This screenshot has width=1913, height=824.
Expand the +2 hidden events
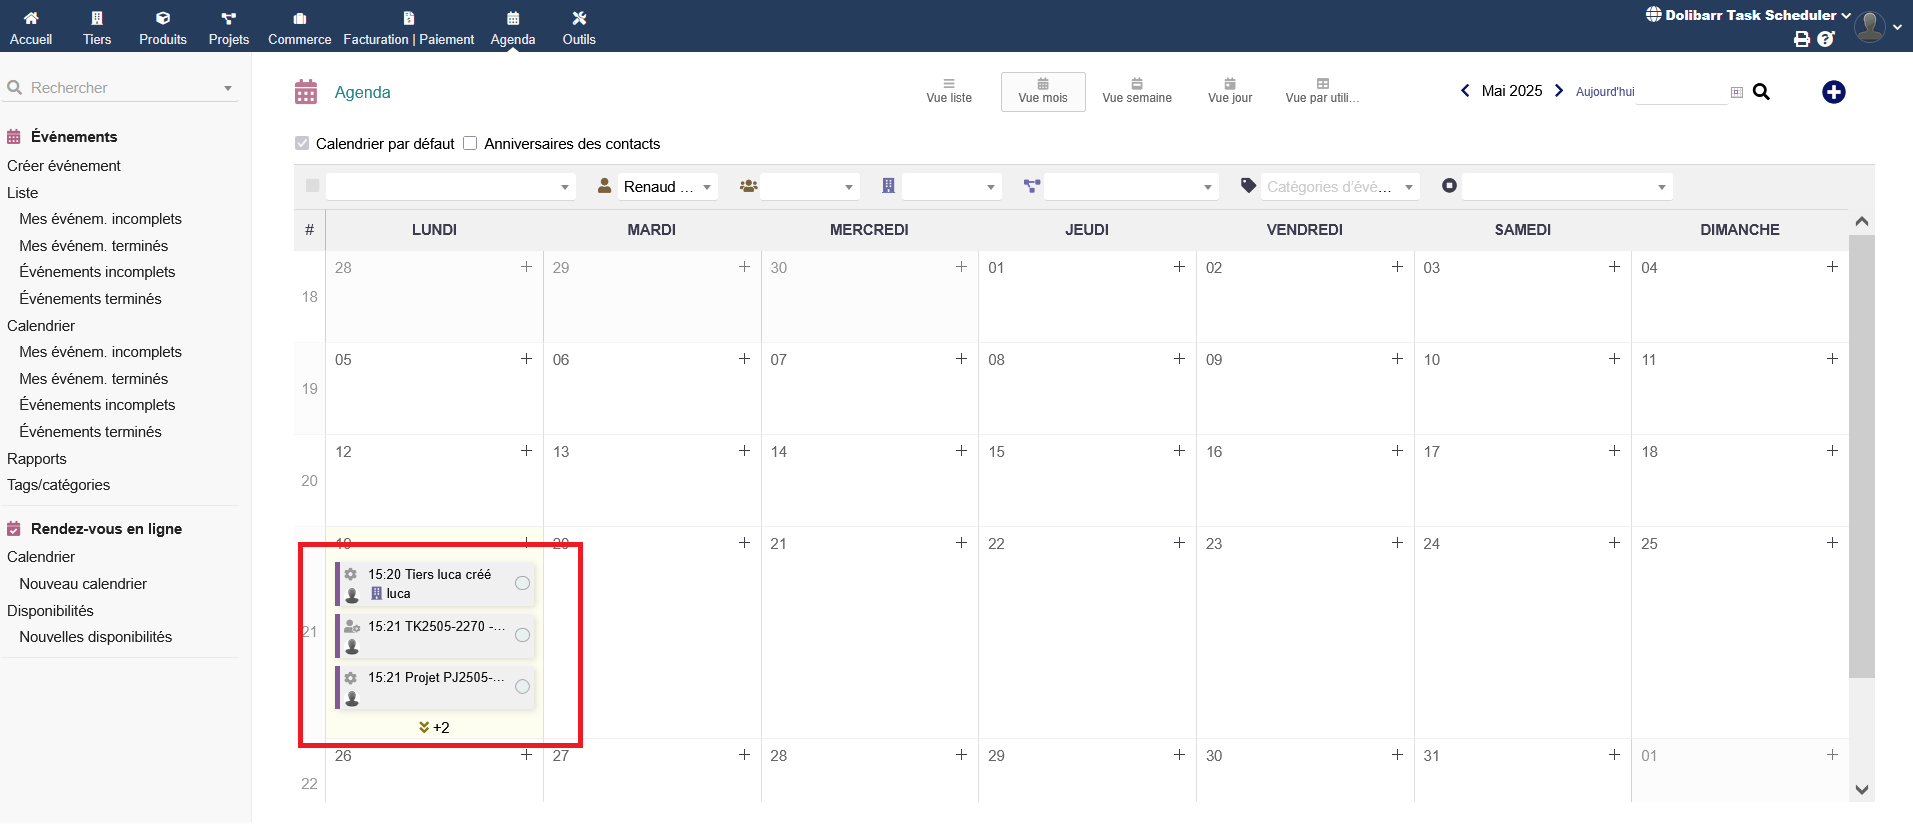(434, 727)
